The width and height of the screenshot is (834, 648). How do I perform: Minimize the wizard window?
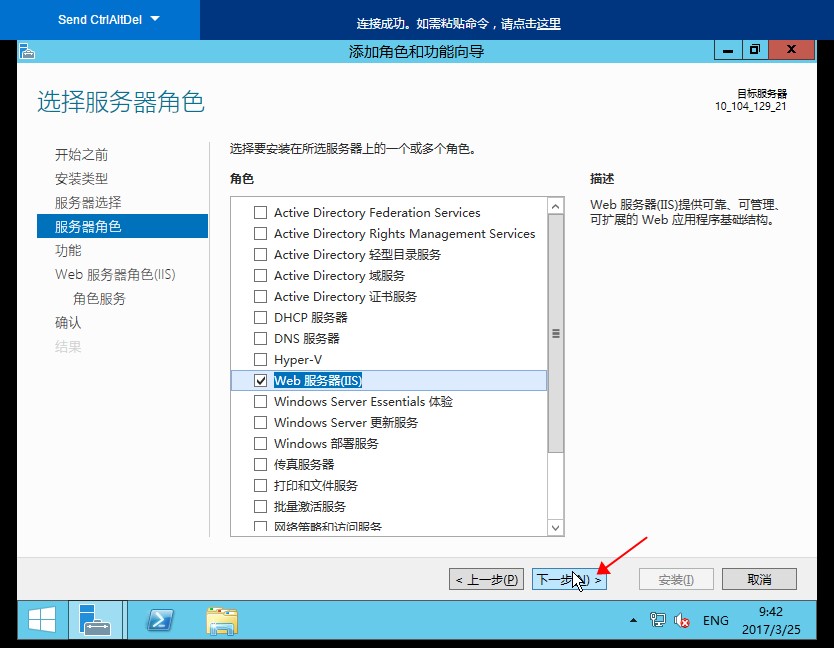pos(728,51)
